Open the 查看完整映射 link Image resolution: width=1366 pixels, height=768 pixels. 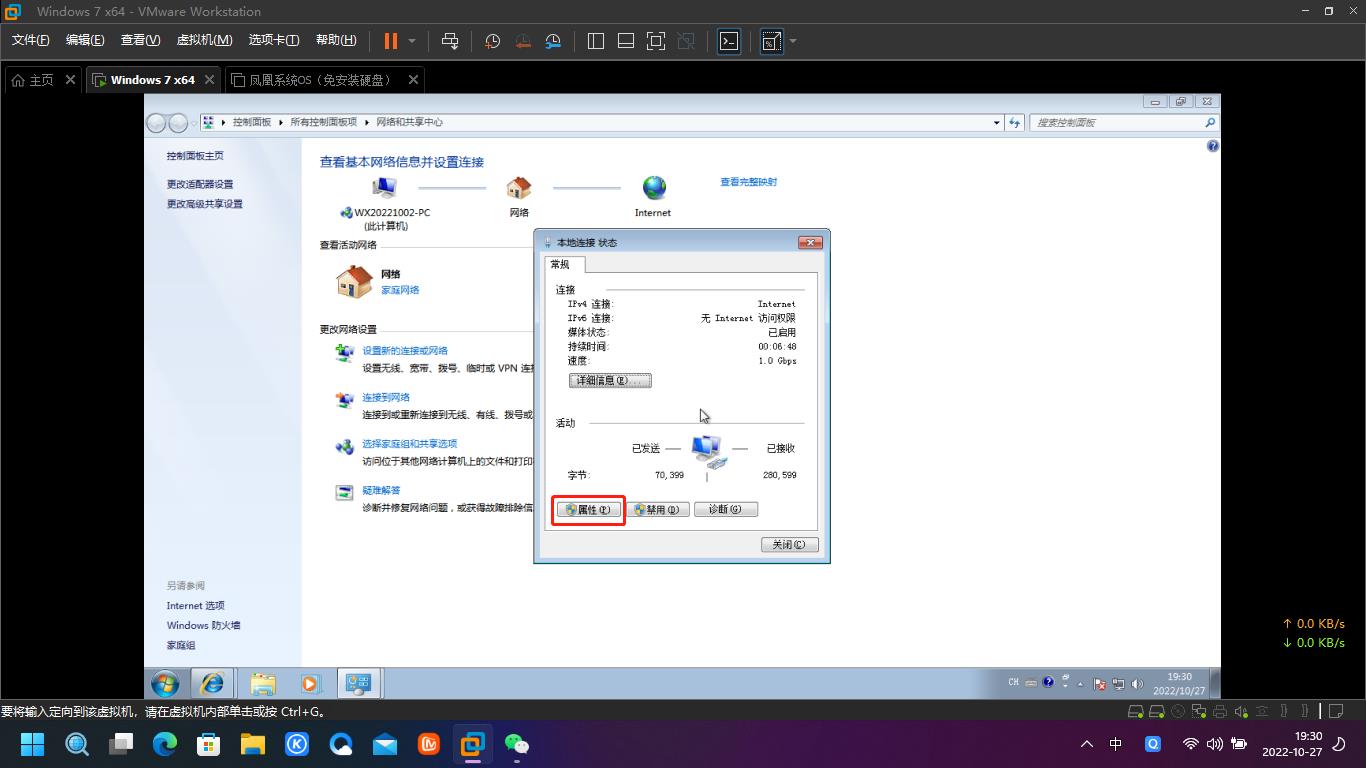pos(747,182)
